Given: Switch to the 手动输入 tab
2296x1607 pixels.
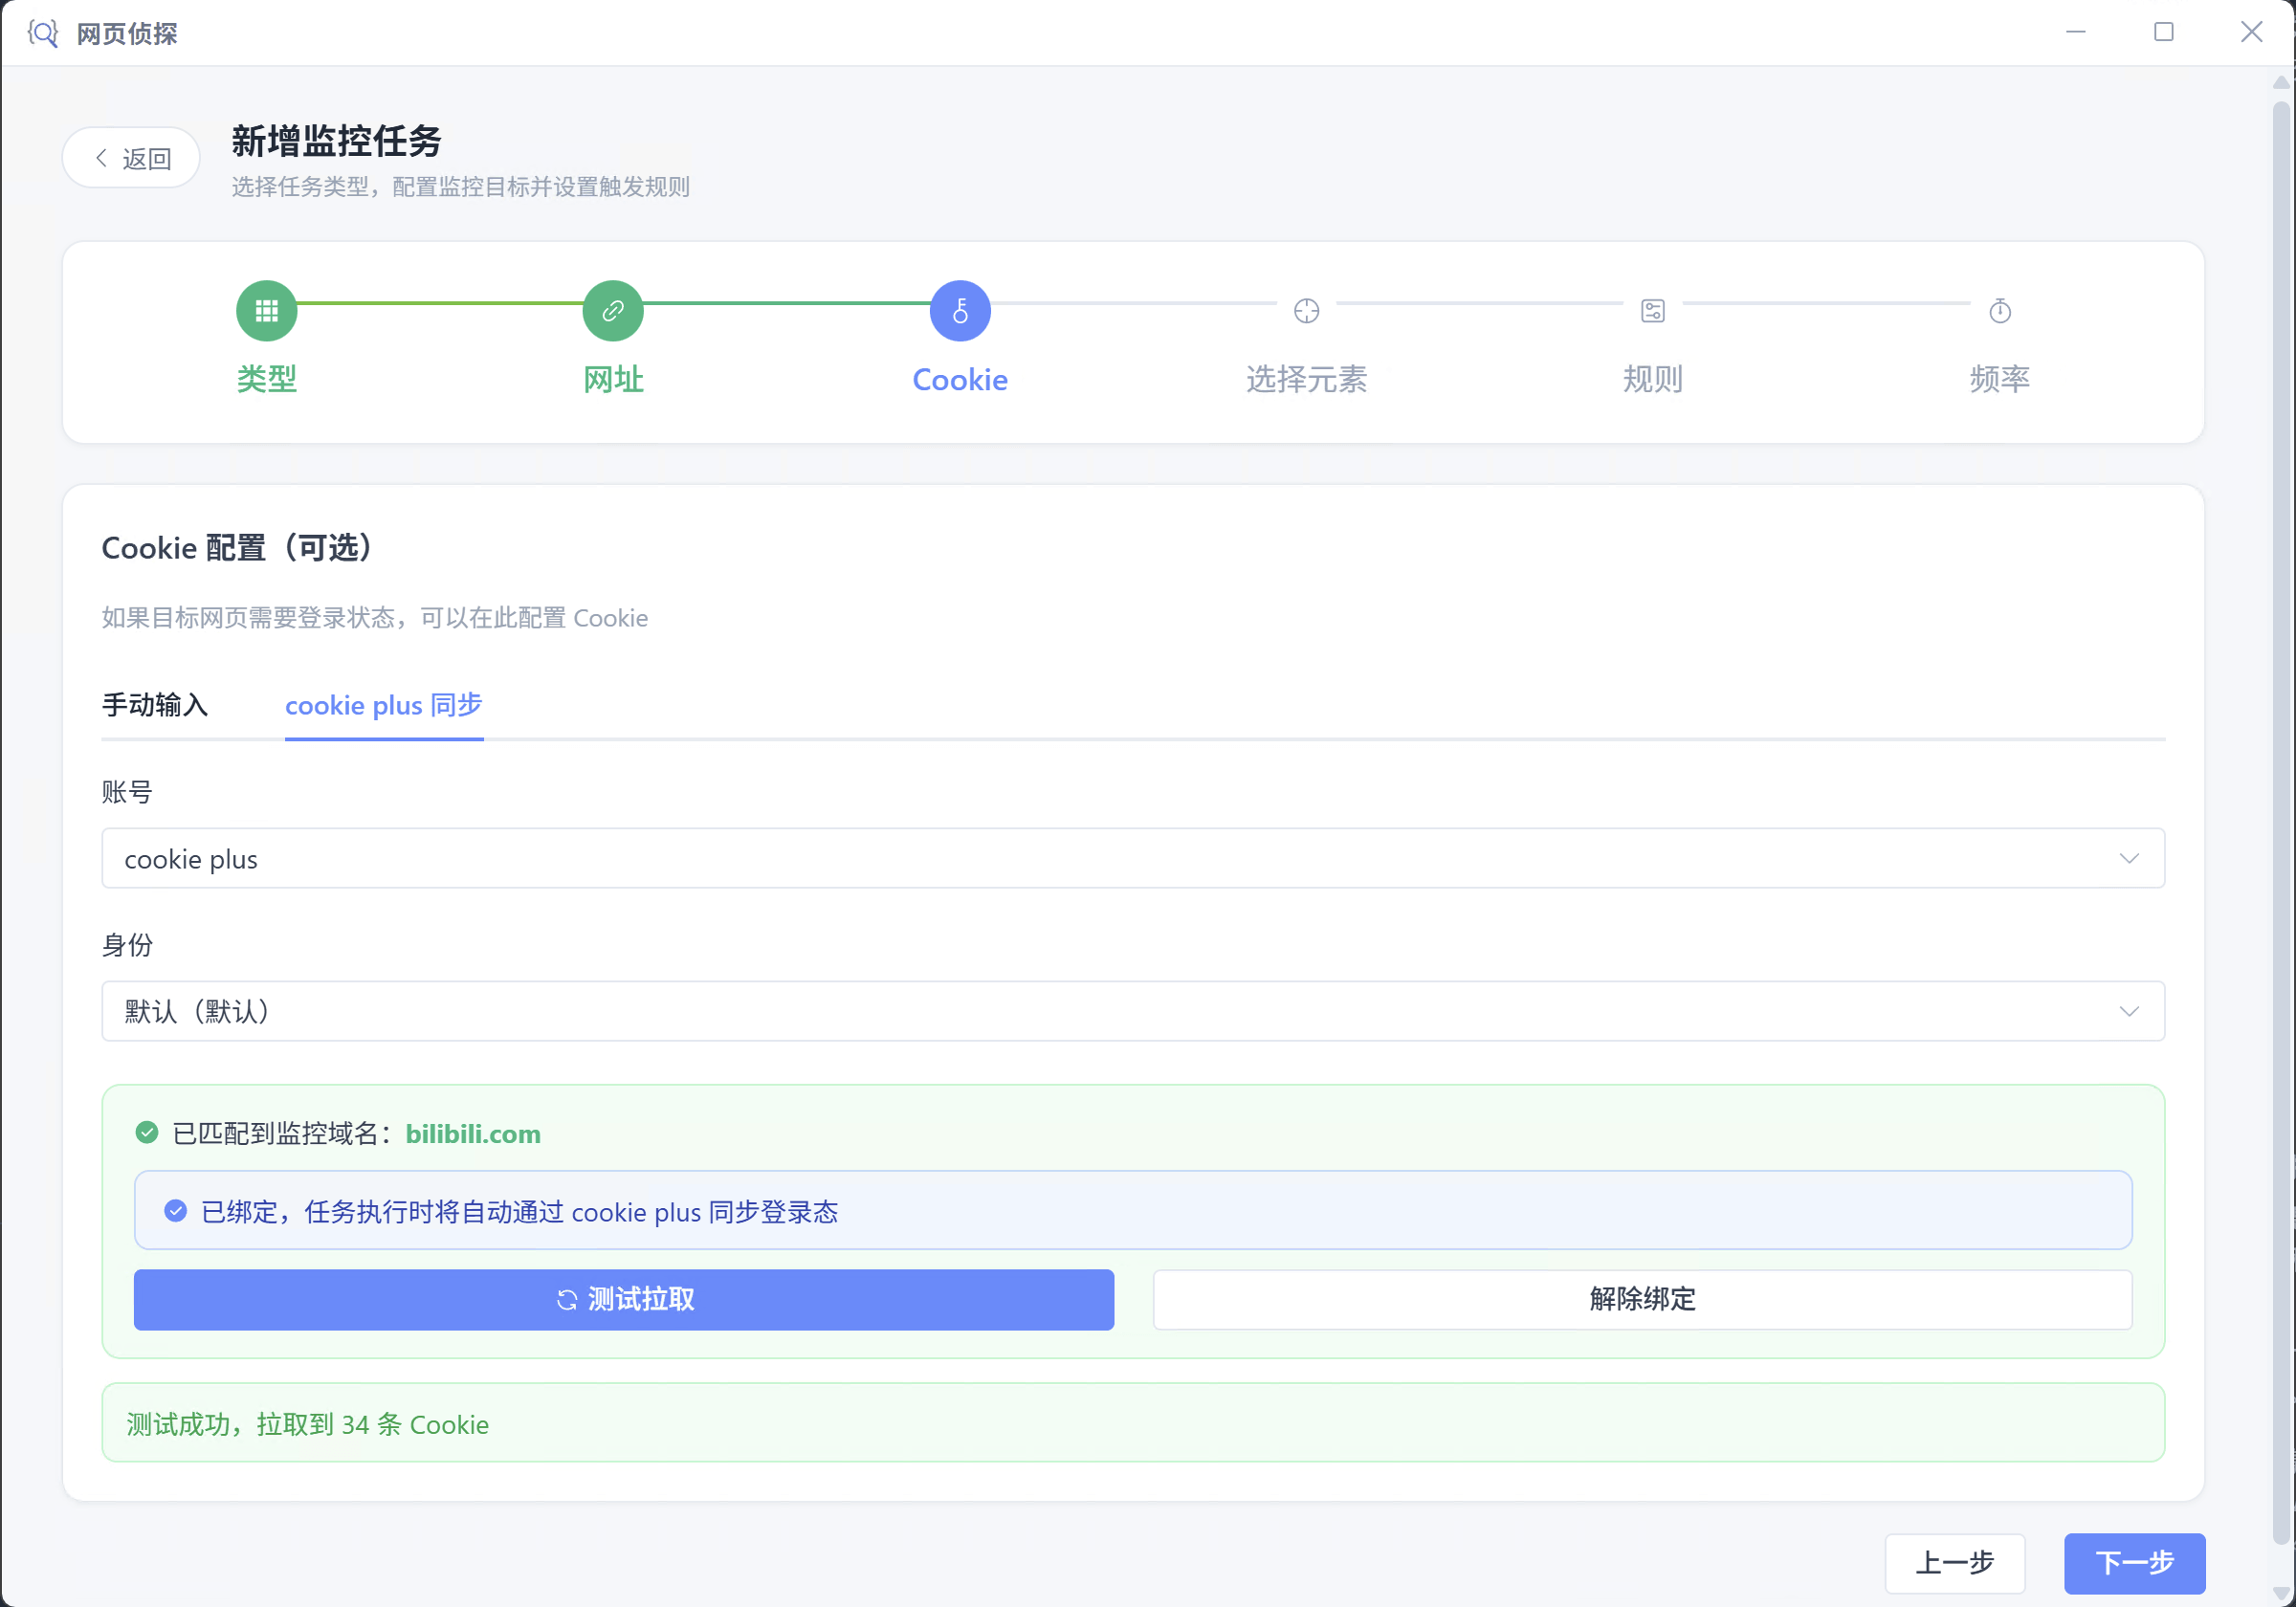Looking at the screenshot, I should point(155,705).
